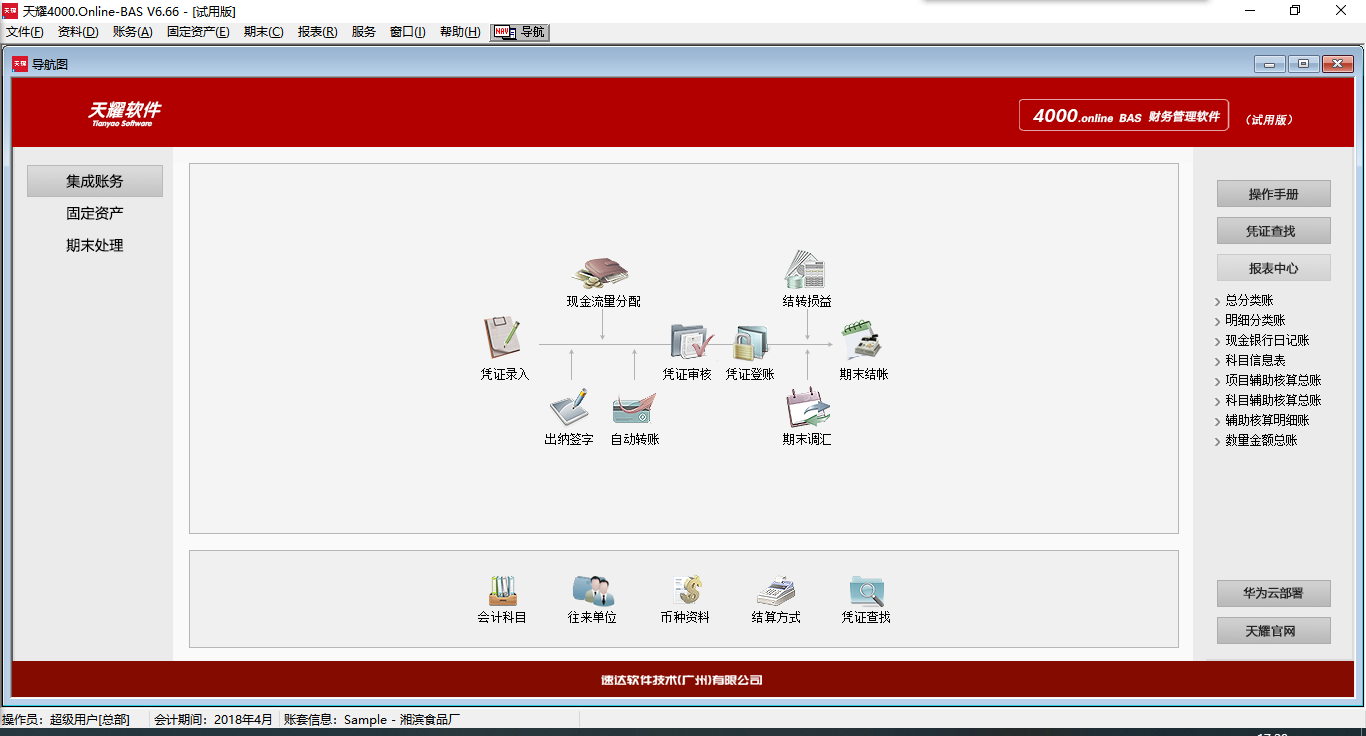The width and height of the screenshot is (1366, 736).
Task: Click the 导航图 window icon
Action: pyautogui.click(x=20, y=64)
